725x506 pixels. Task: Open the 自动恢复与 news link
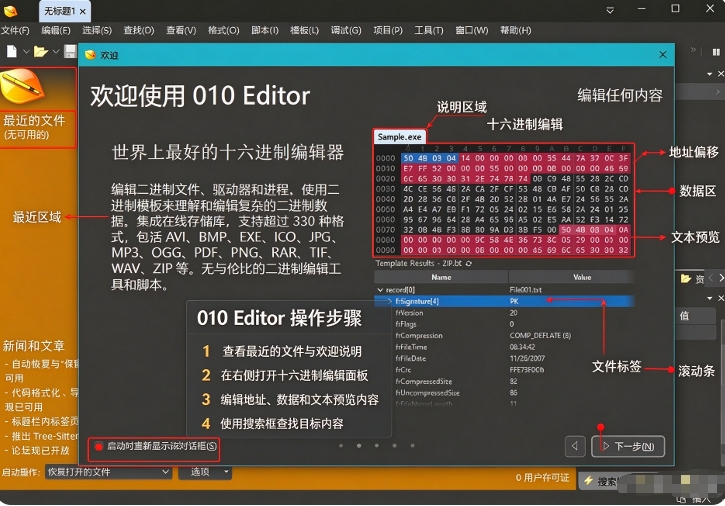41,371
